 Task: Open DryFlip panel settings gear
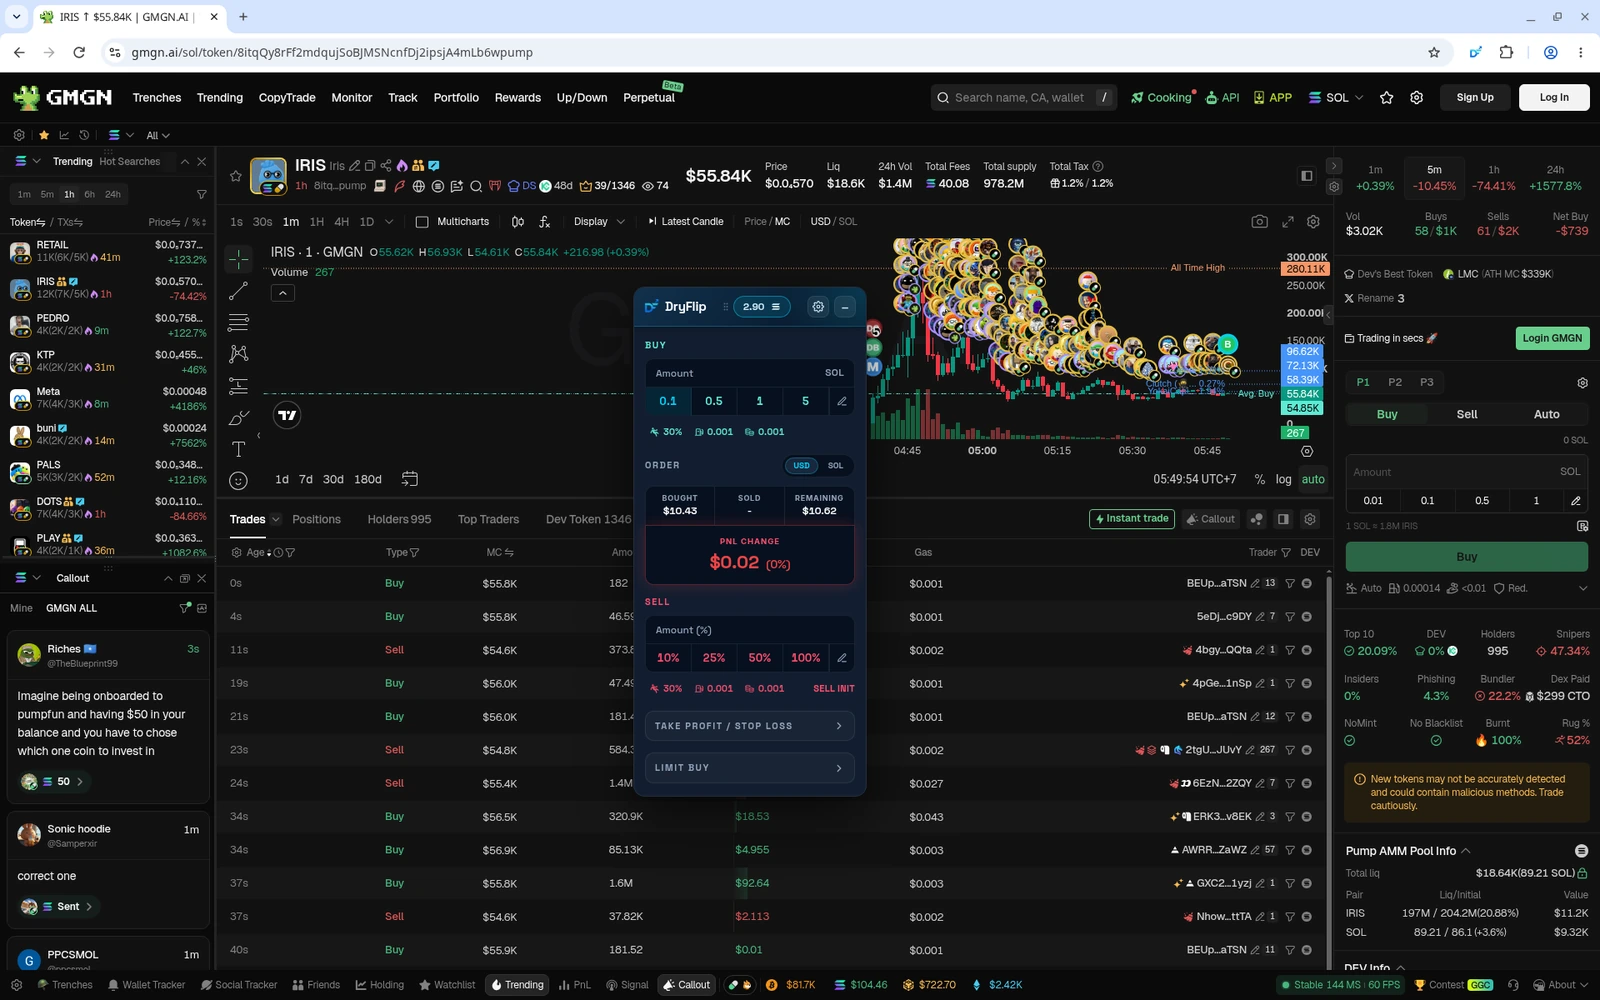818,307
